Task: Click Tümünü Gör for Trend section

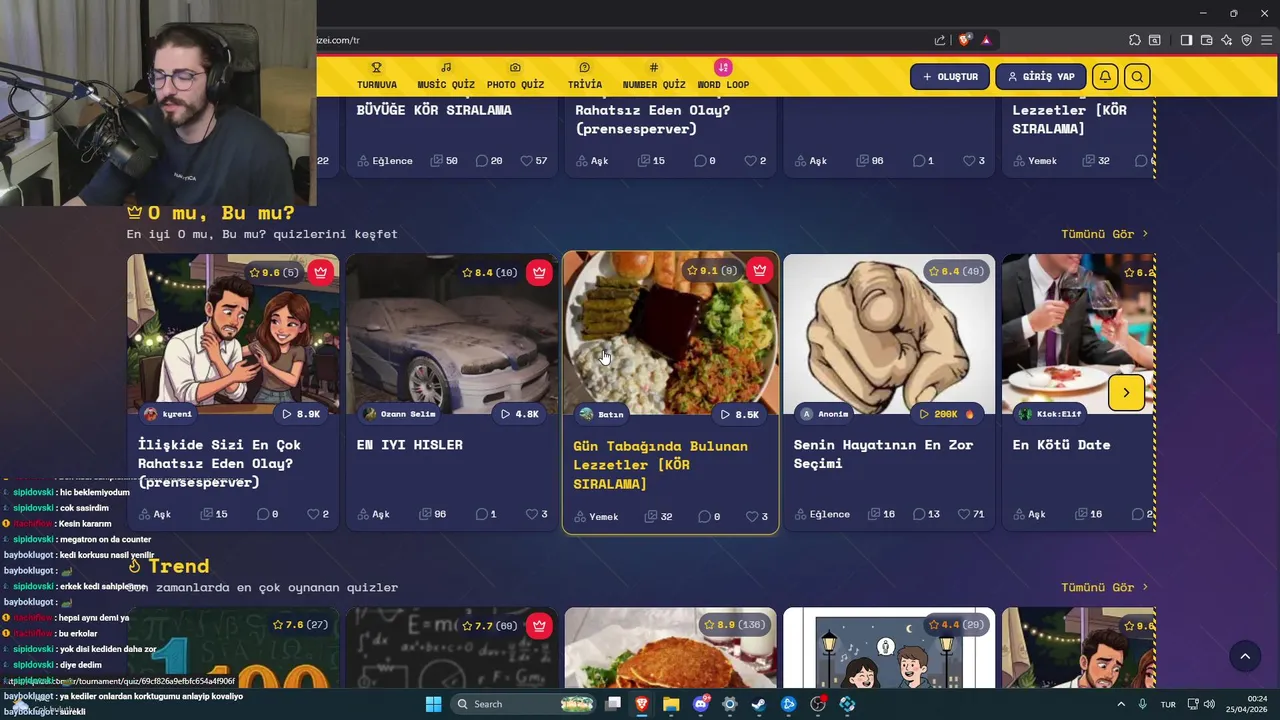Action: (1104, 587)
